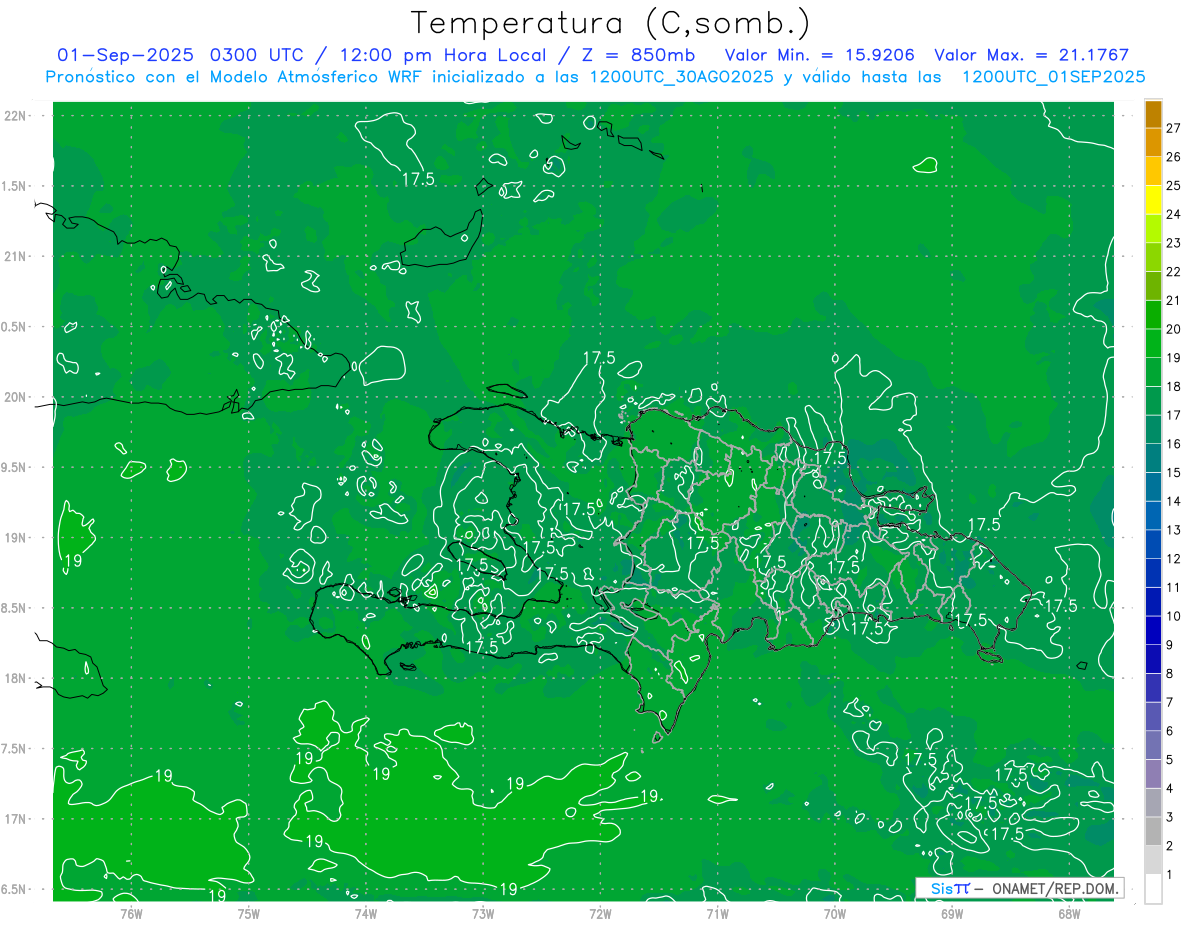Click 'Valor Max. = 21.1767' text
Viewport: 1200px width, 927px height.
point(1031,55)
